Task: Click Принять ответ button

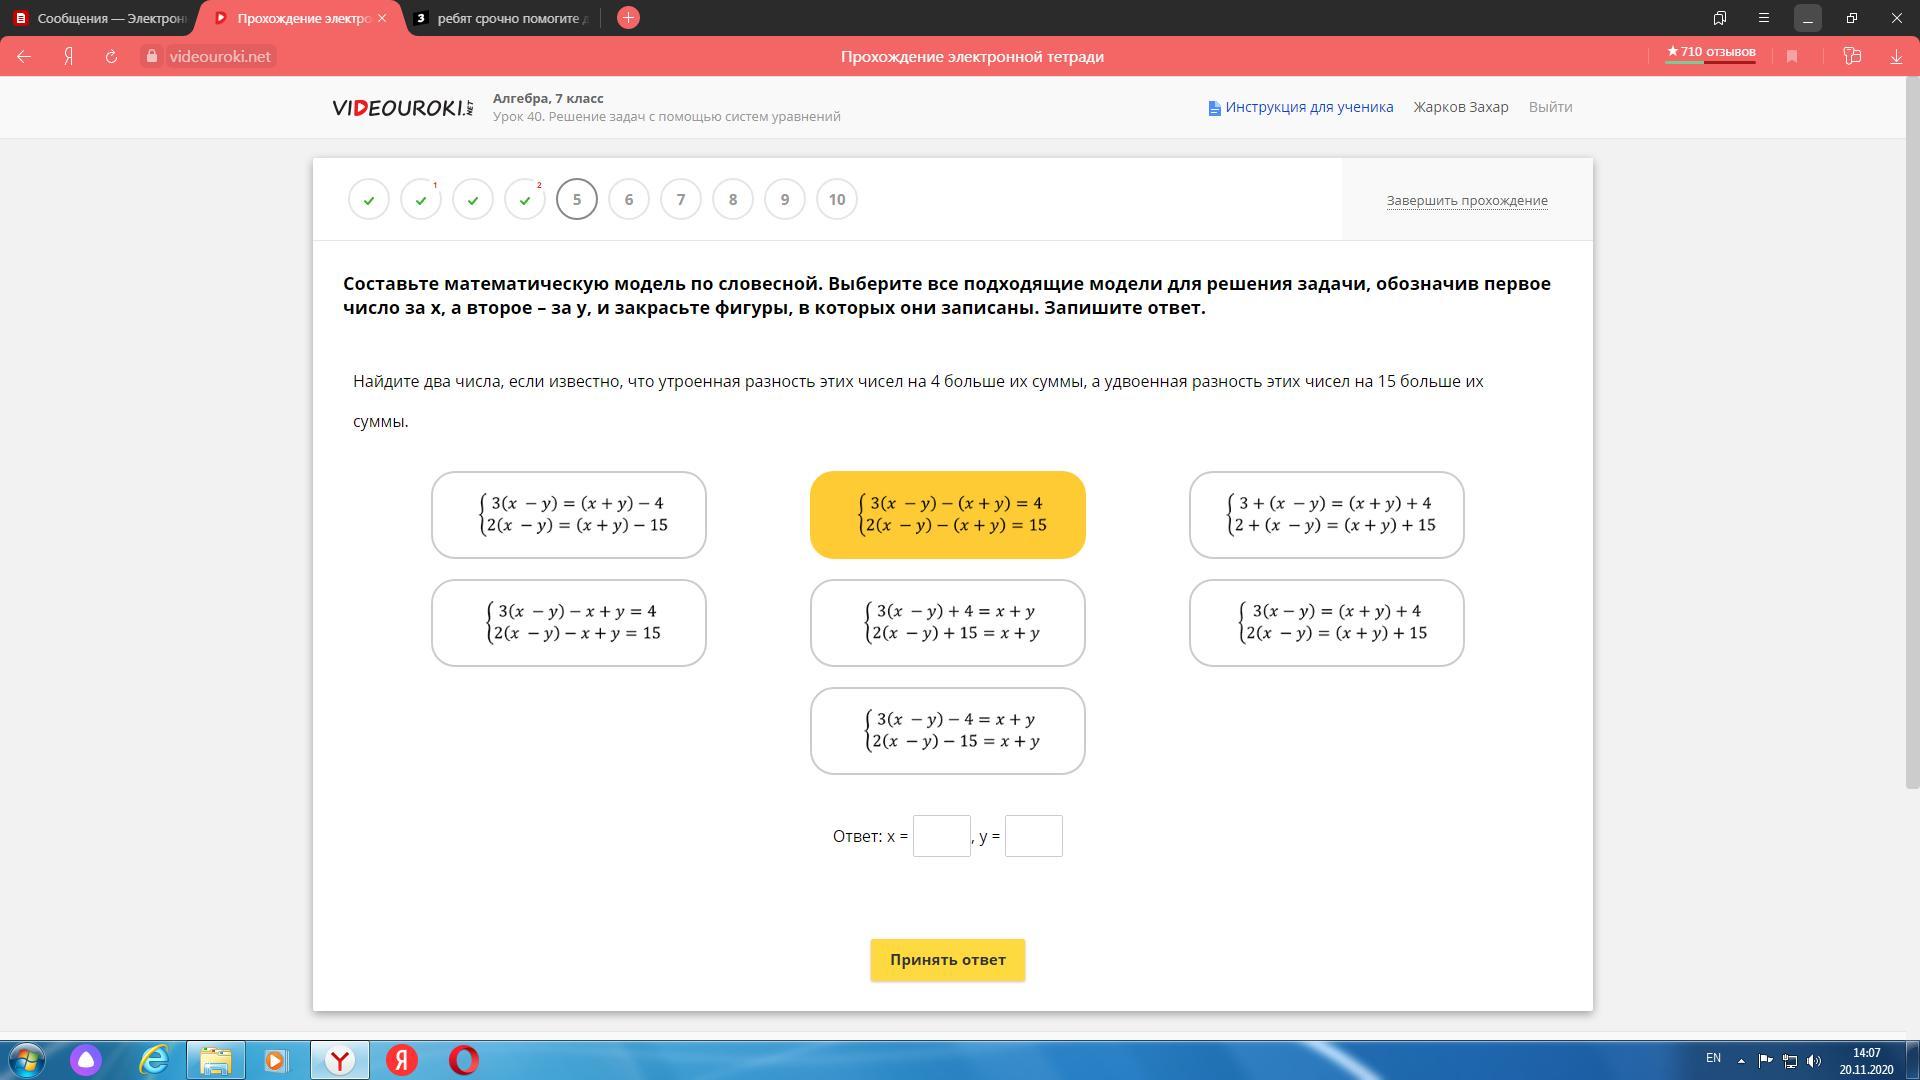Action: tap(947, 960)
